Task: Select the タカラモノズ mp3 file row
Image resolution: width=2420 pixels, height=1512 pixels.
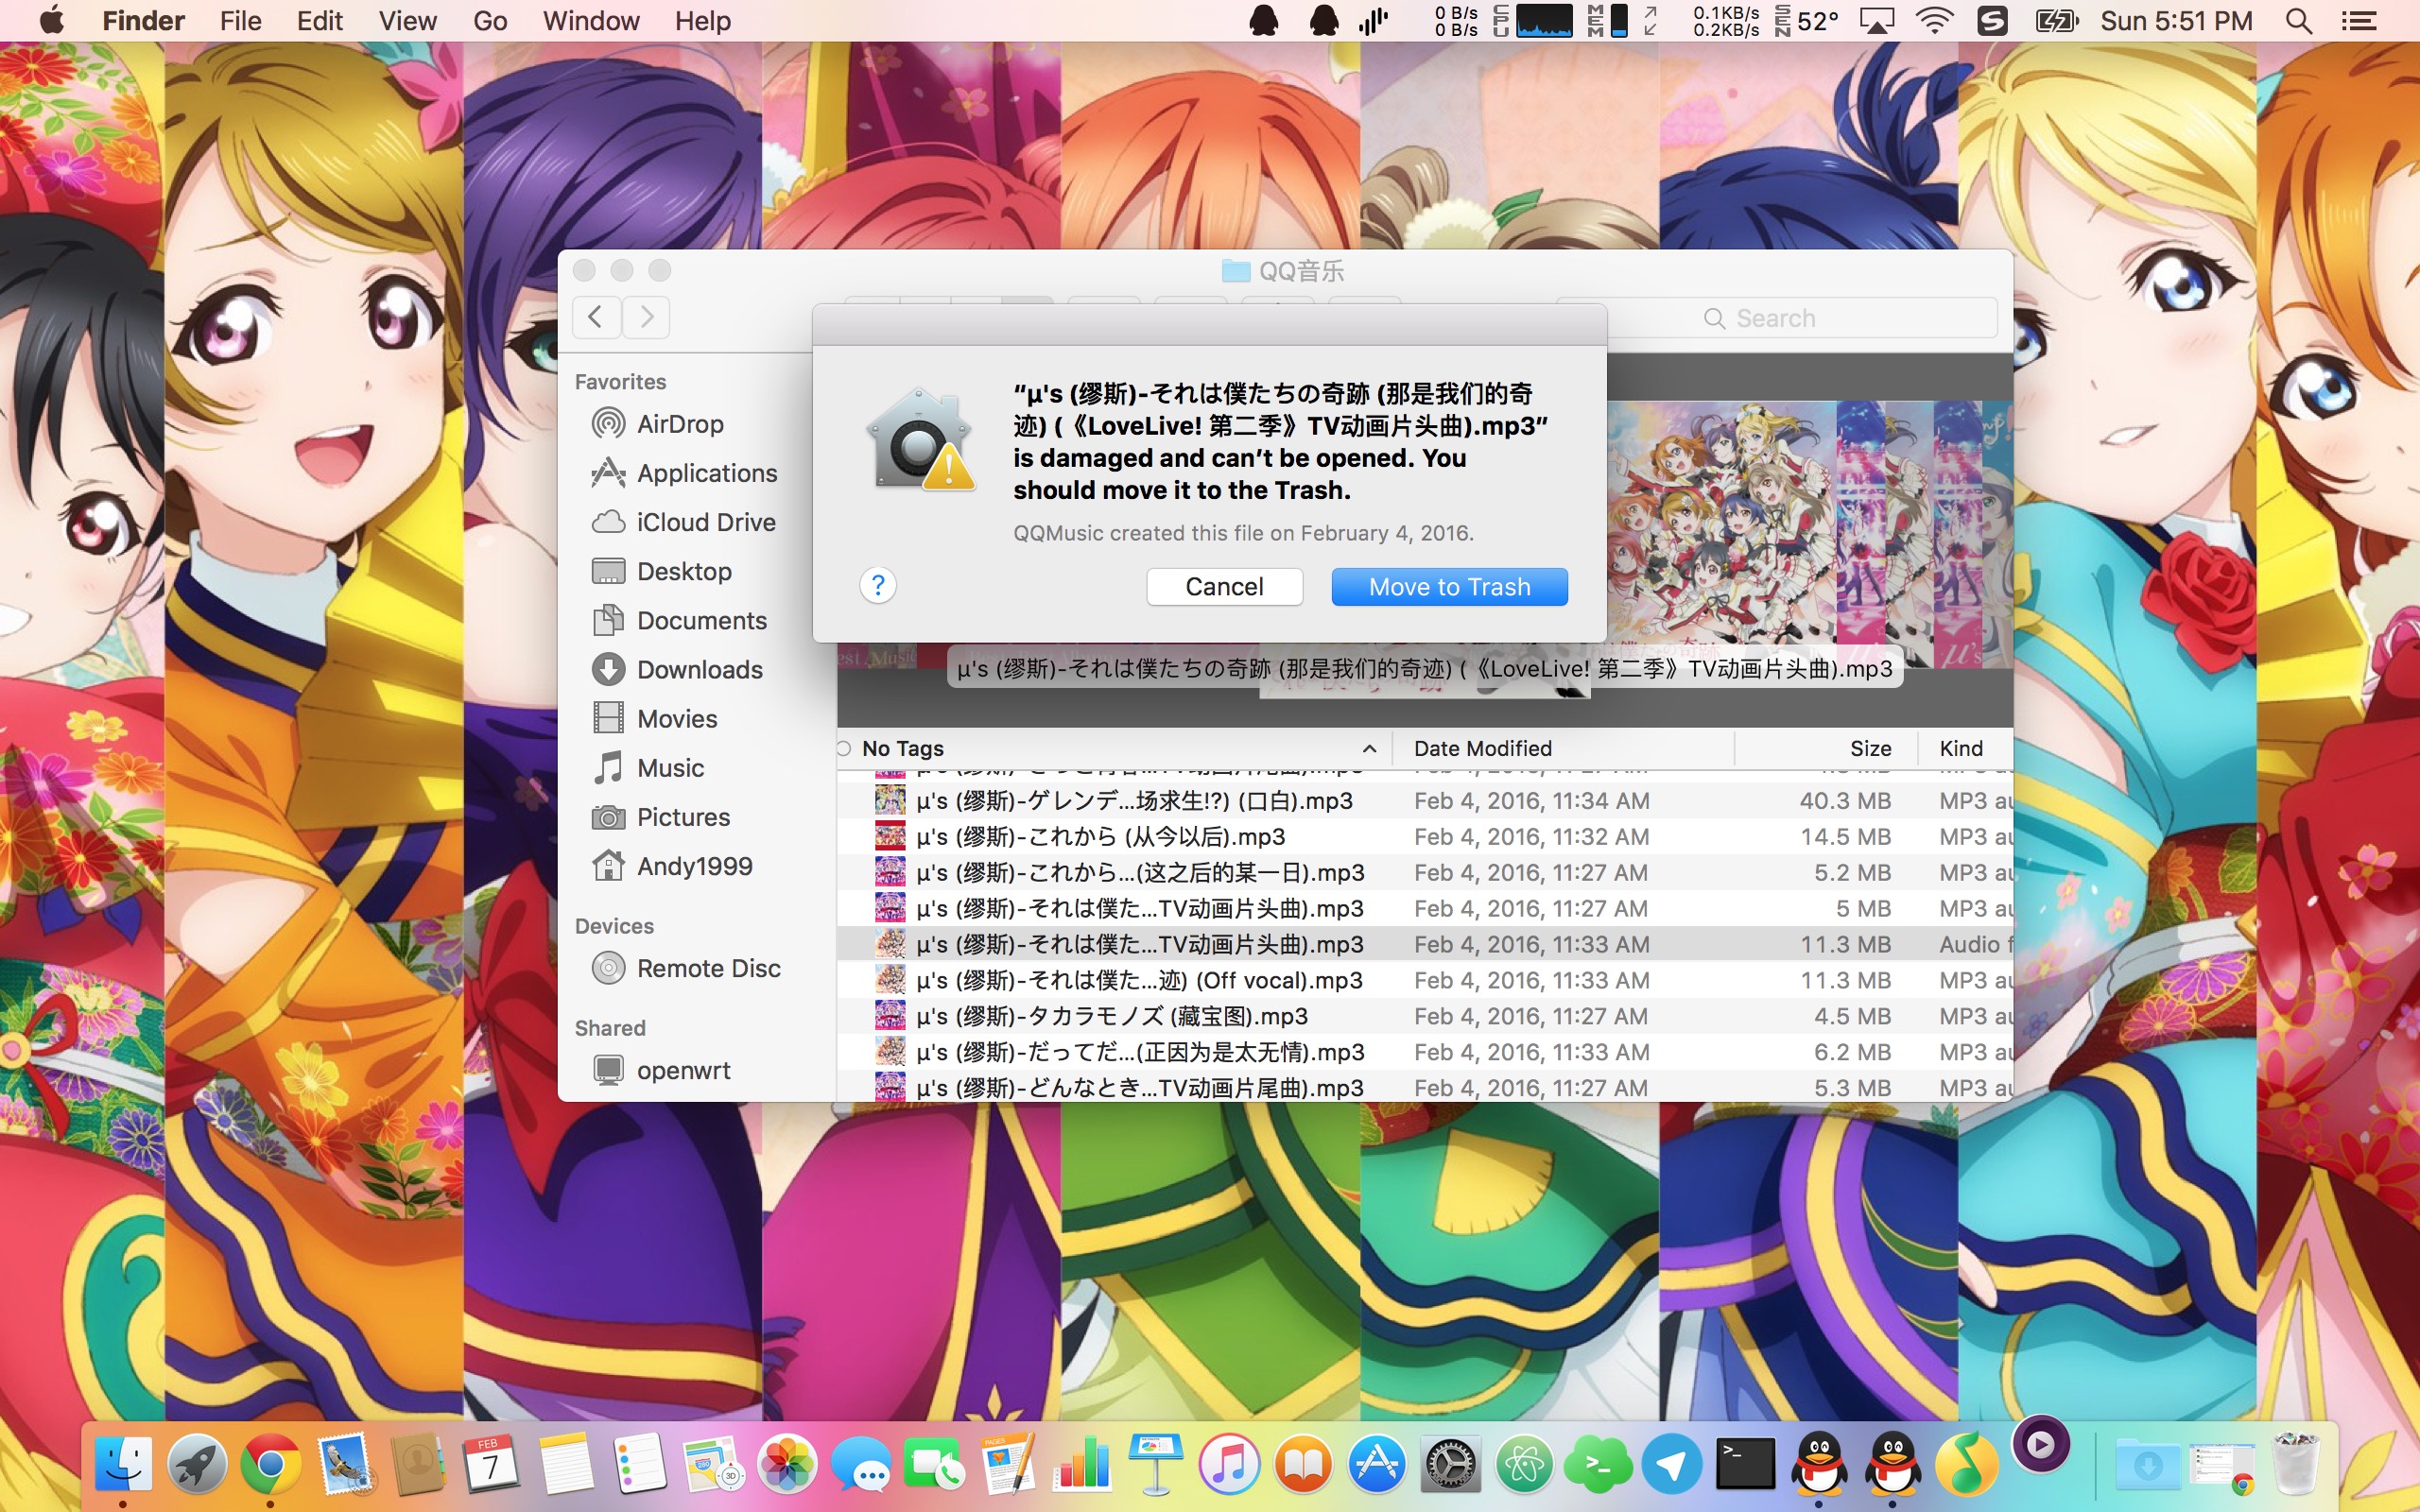Action: pyautogui.click(x=1111, y=1016)
